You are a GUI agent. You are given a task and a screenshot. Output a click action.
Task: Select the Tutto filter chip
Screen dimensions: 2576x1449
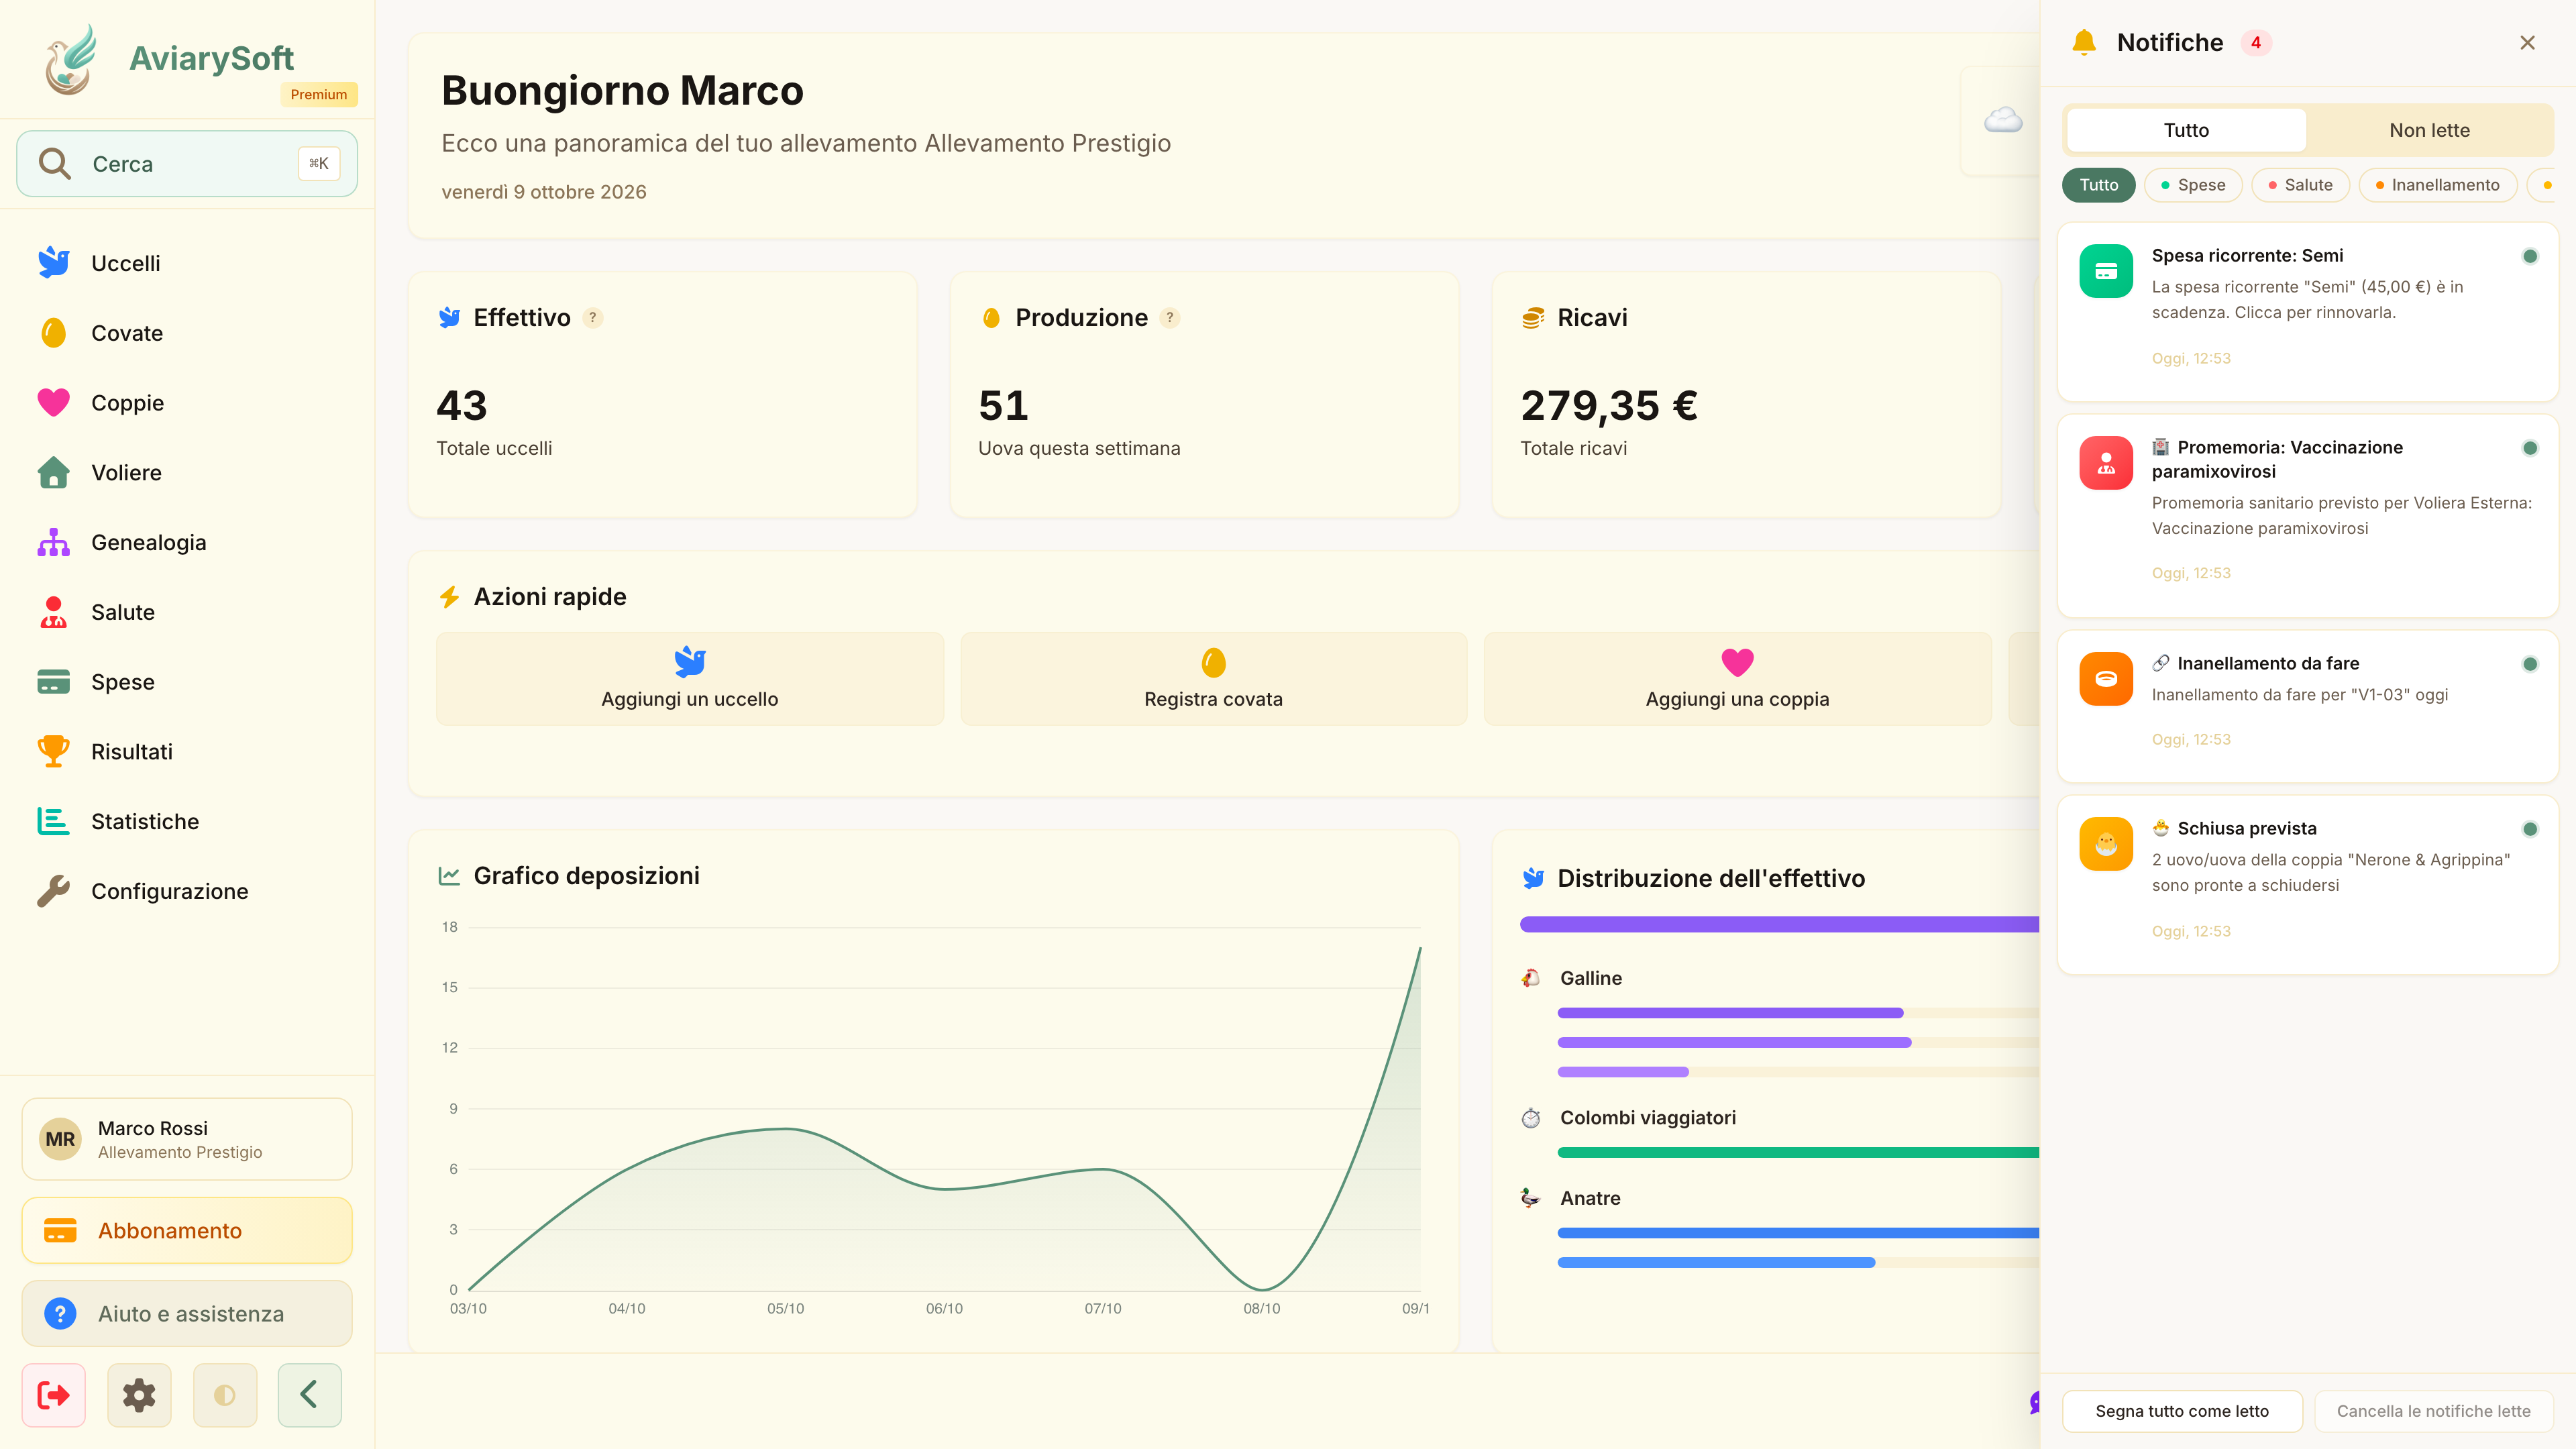[2099, 185]
